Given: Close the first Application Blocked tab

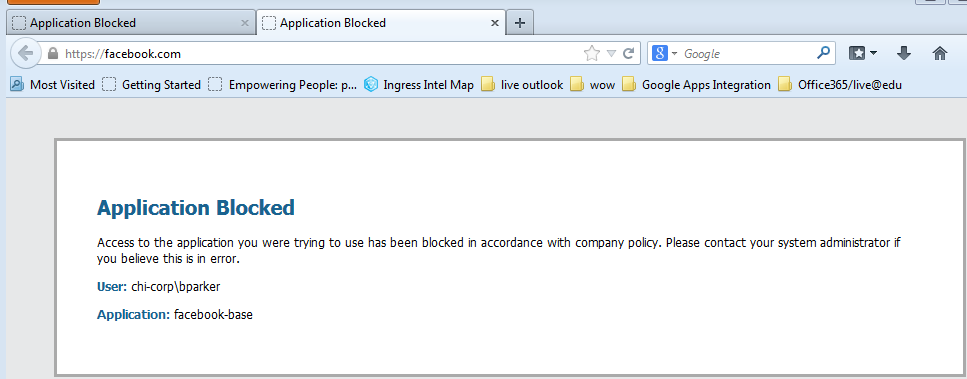Looking at the screenshot, I should (244, 23).
